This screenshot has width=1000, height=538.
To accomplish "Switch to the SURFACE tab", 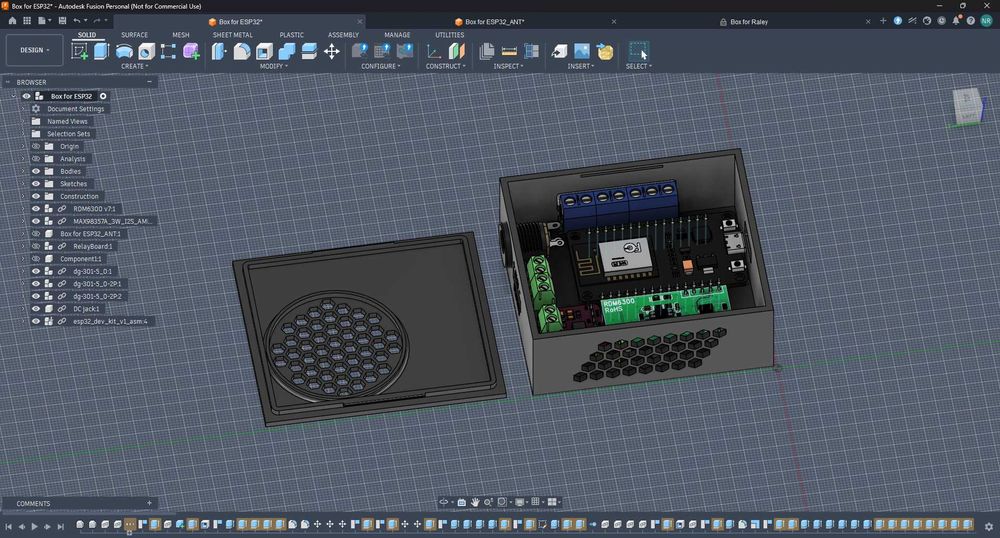I will point(135,35).
